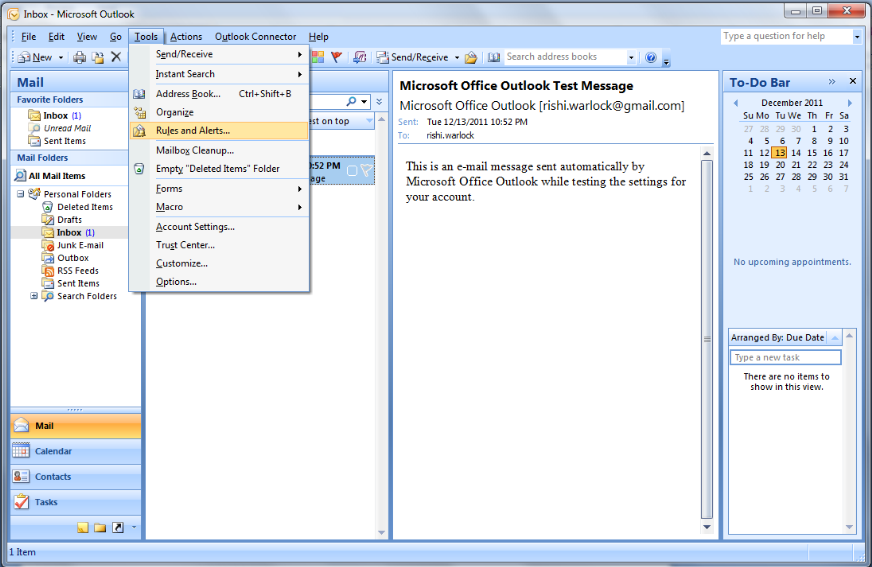This screenshot has height=567, width=872.
Task: Switch to the Tasks pane button
Action: click(76, 503)
